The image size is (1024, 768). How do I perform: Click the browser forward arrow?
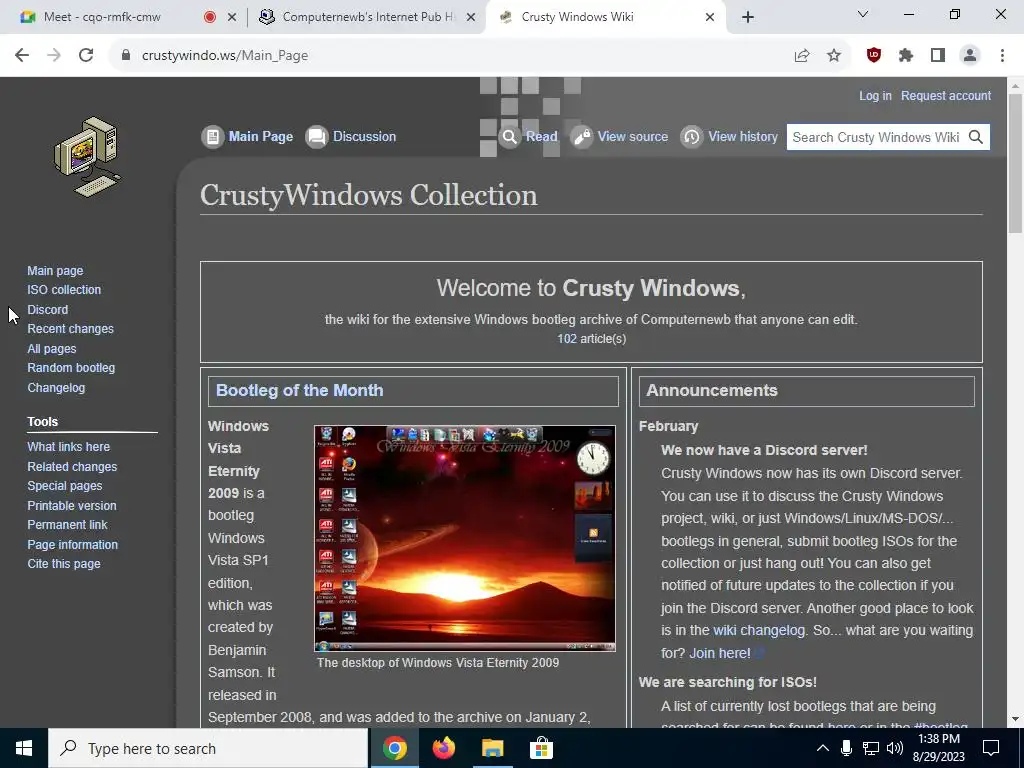pyautogui.click(x=54, y=56)
